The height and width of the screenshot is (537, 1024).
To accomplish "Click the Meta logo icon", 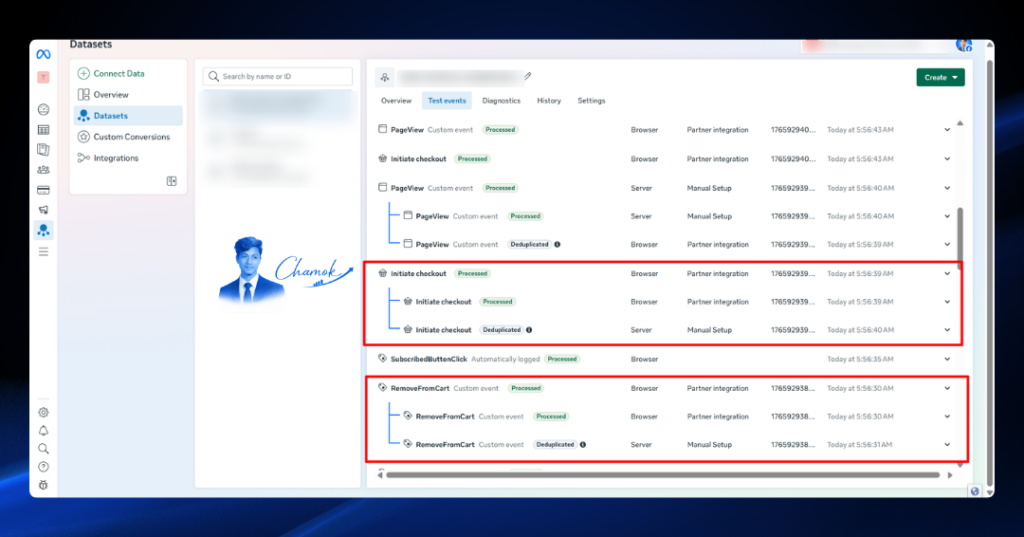I will (x=43, y=54).
